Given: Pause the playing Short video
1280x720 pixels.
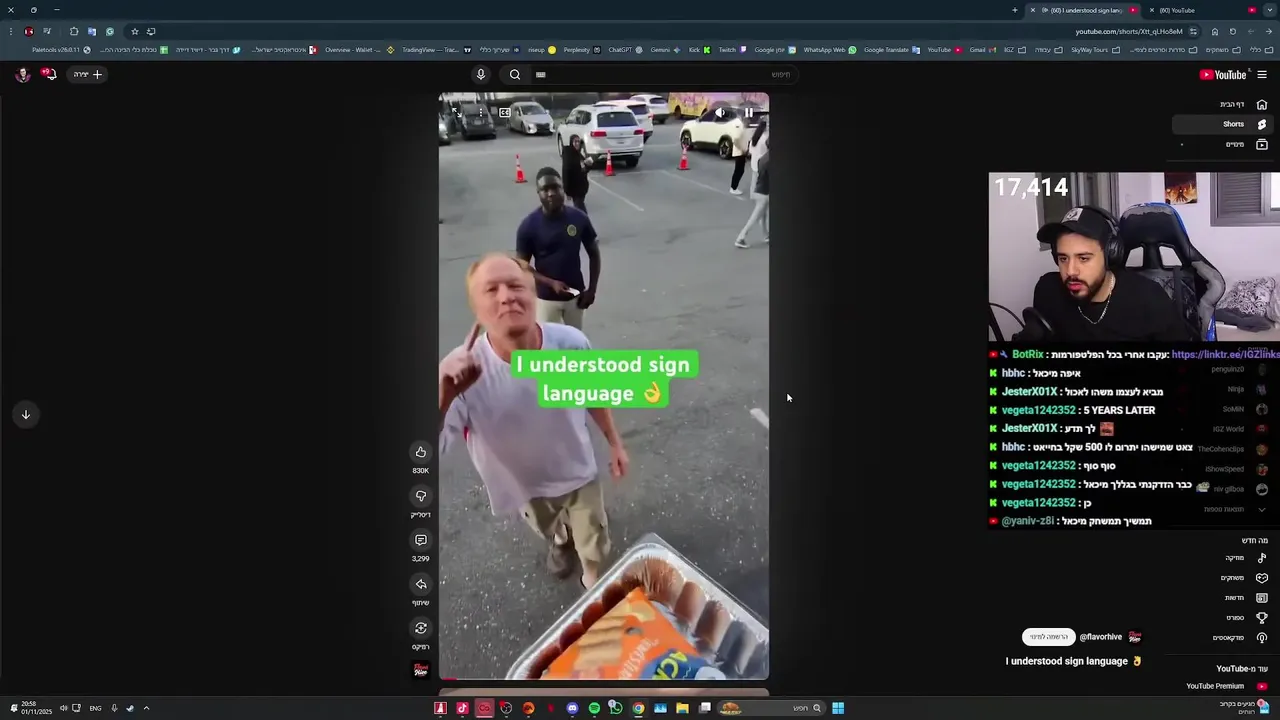Looking at the screenshot, I should (x=748, y=113).
